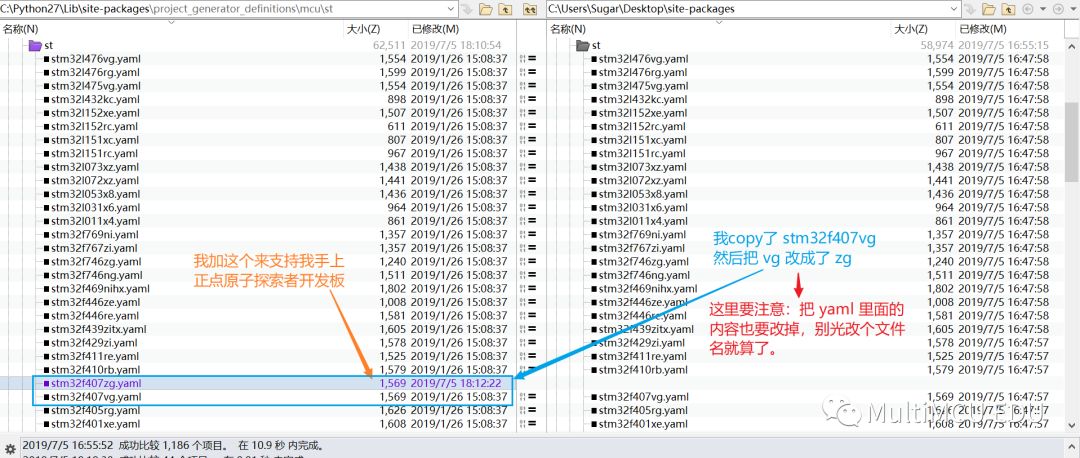Sort left pane by 名称(N) column

[20, 29]
